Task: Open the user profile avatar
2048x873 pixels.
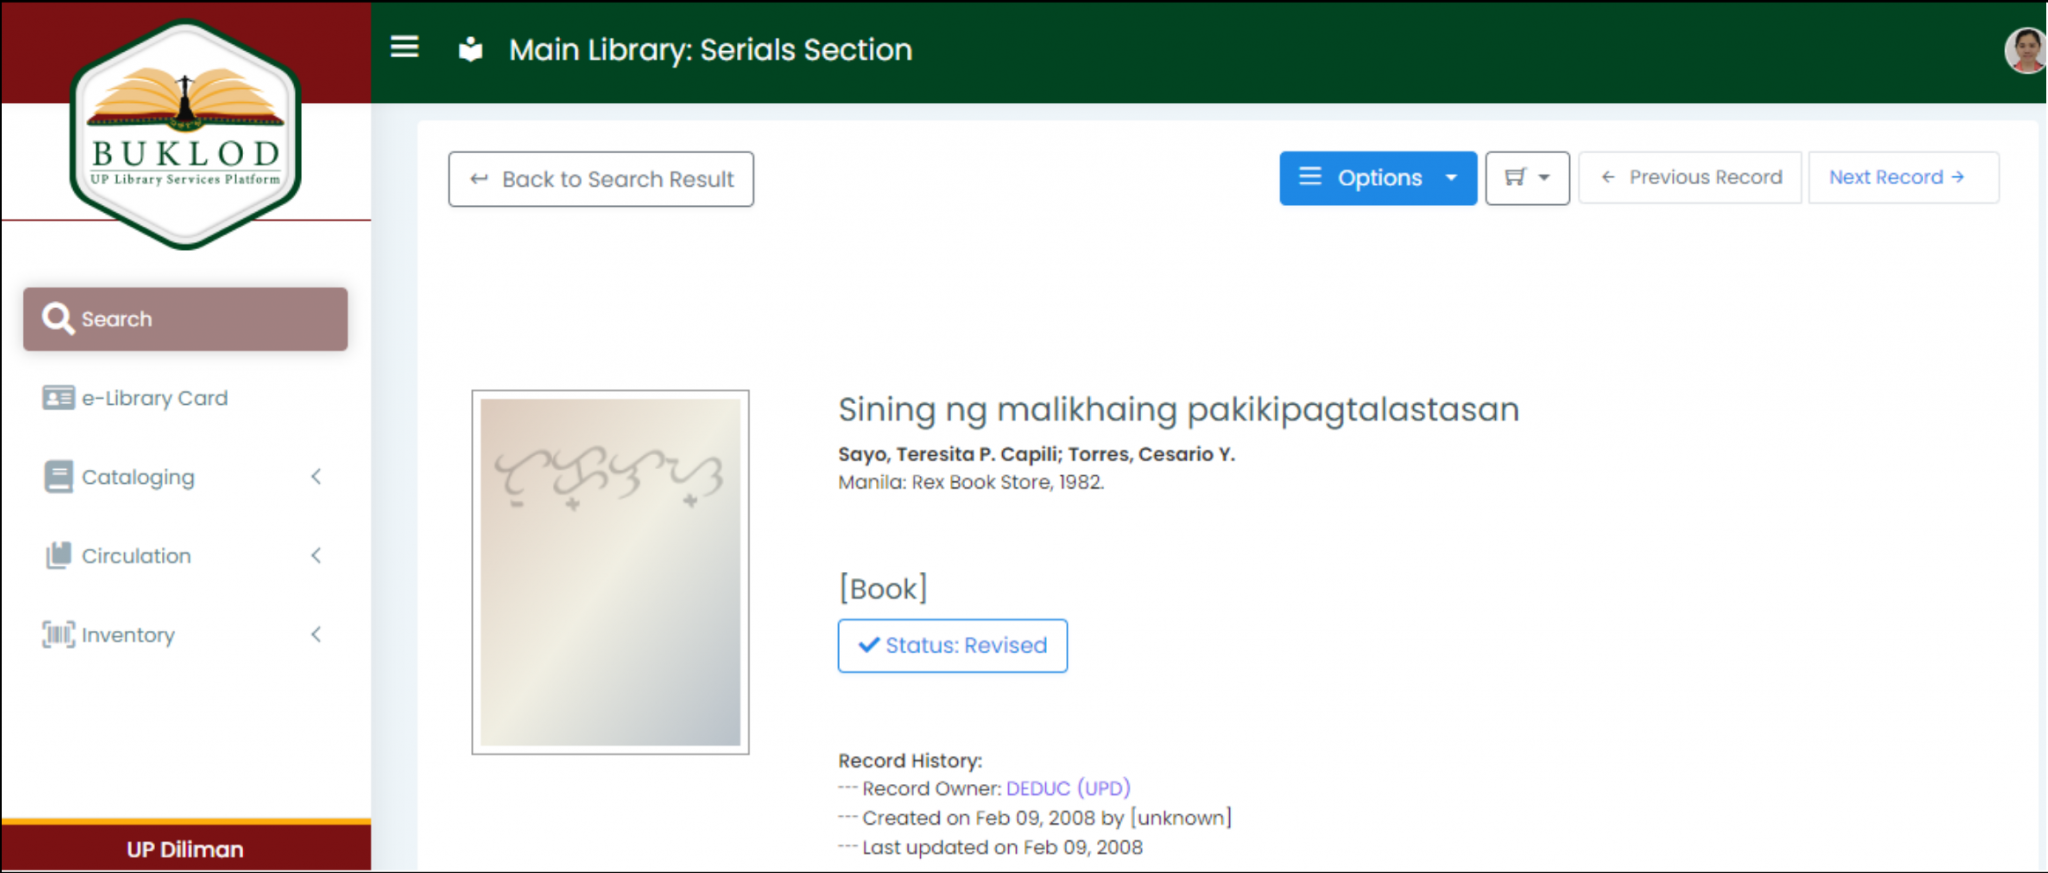Action: tap(2025, 50)
